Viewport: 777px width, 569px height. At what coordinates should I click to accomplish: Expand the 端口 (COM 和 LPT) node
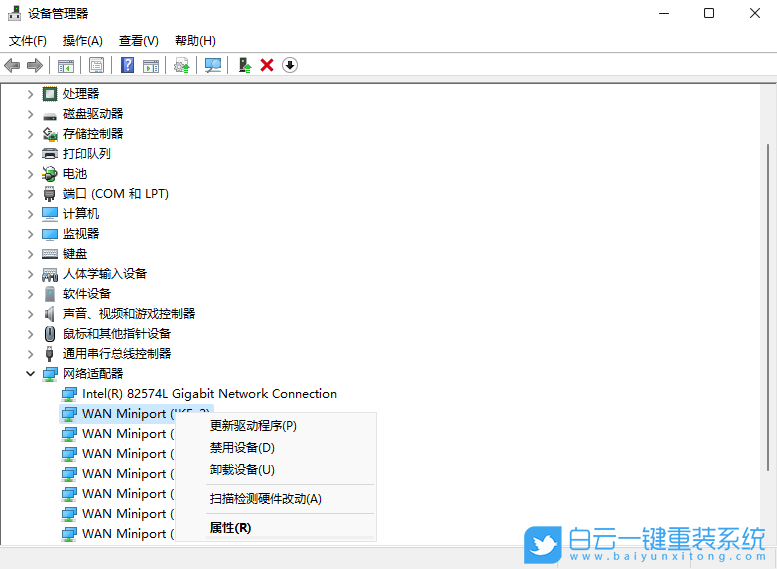click(31, 194)
